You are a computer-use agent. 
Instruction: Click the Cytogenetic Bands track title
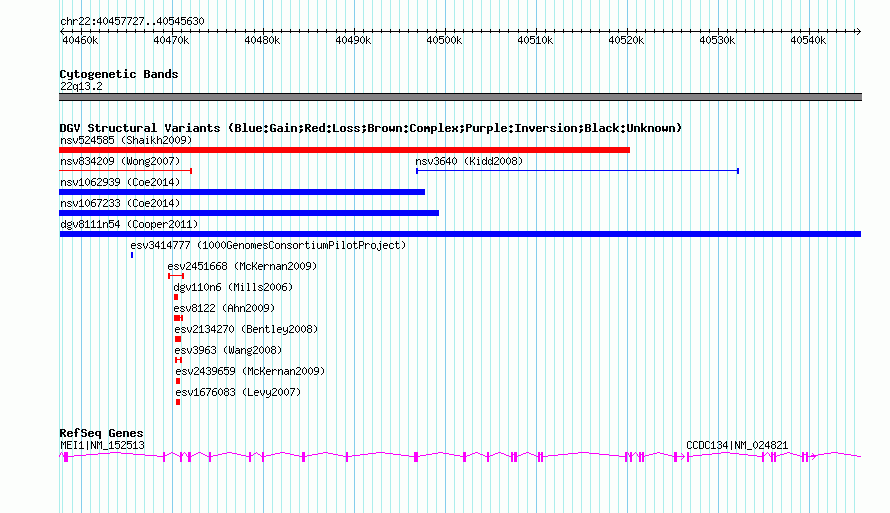[119, 74]
